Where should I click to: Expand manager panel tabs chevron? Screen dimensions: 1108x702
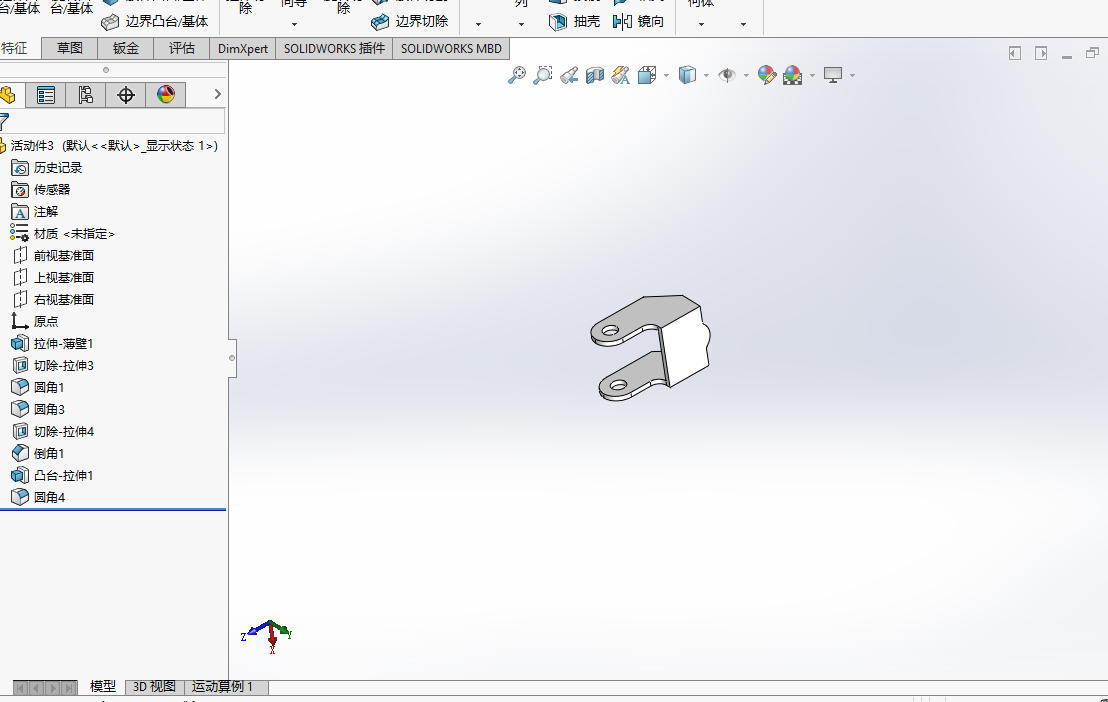click(217, 94)
